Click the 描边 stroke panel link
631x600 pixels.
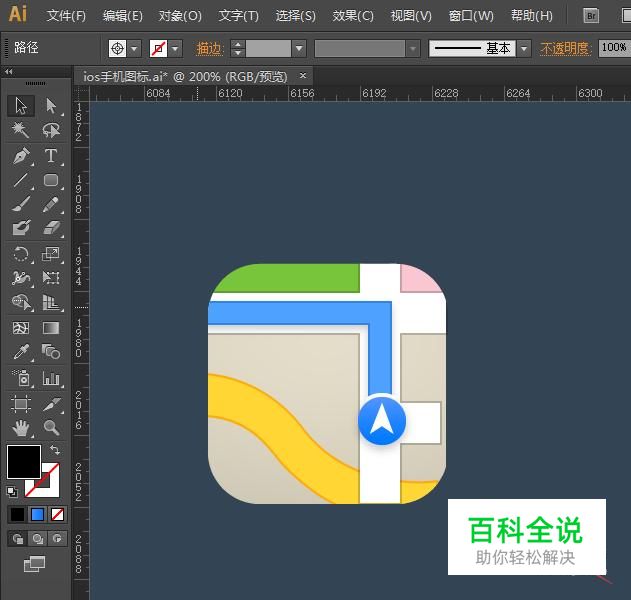(x=210, y=48)
